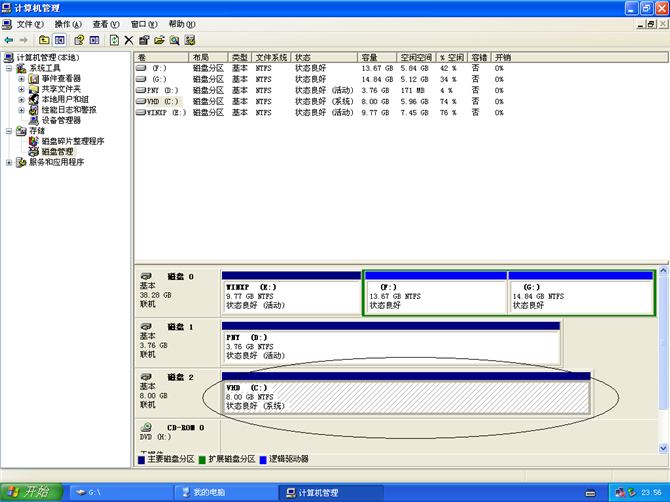
Task: Click the 开始 Start button
Action: tap(32, 492)
